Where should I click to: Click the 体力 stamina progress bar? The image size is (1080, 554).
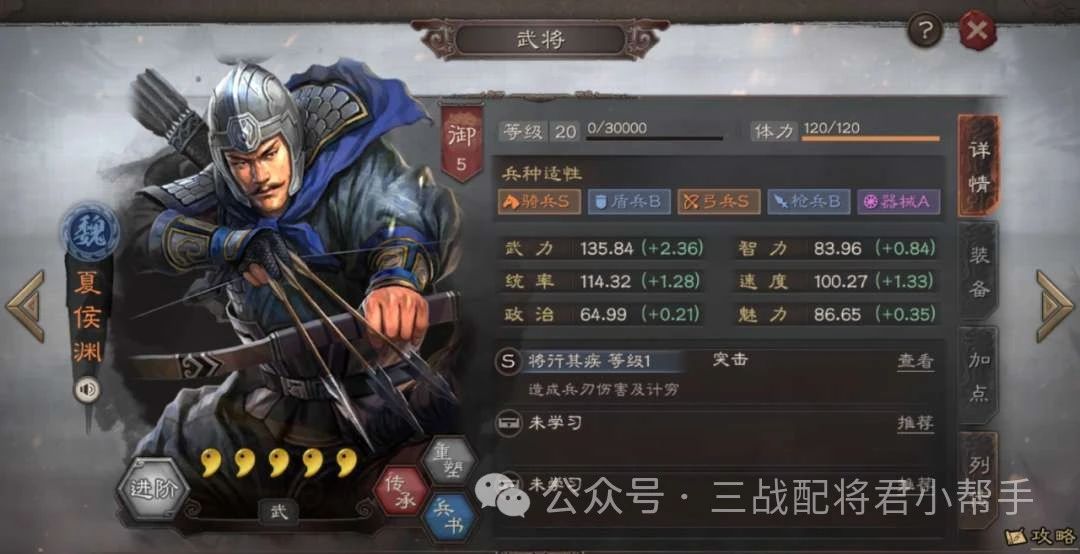pos(871,138)
